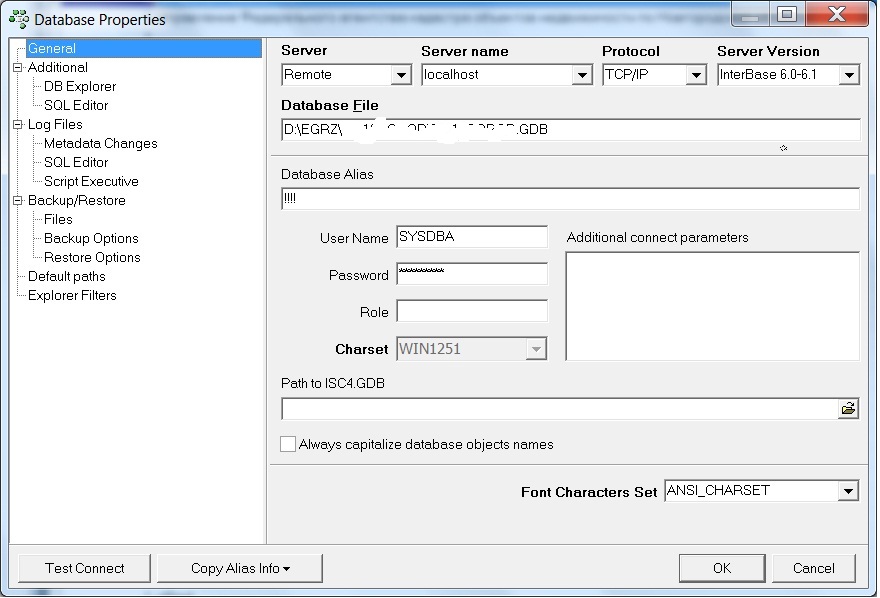Open the Backup Options page
This screenshot has height=598, width=880.
[91, 238]
